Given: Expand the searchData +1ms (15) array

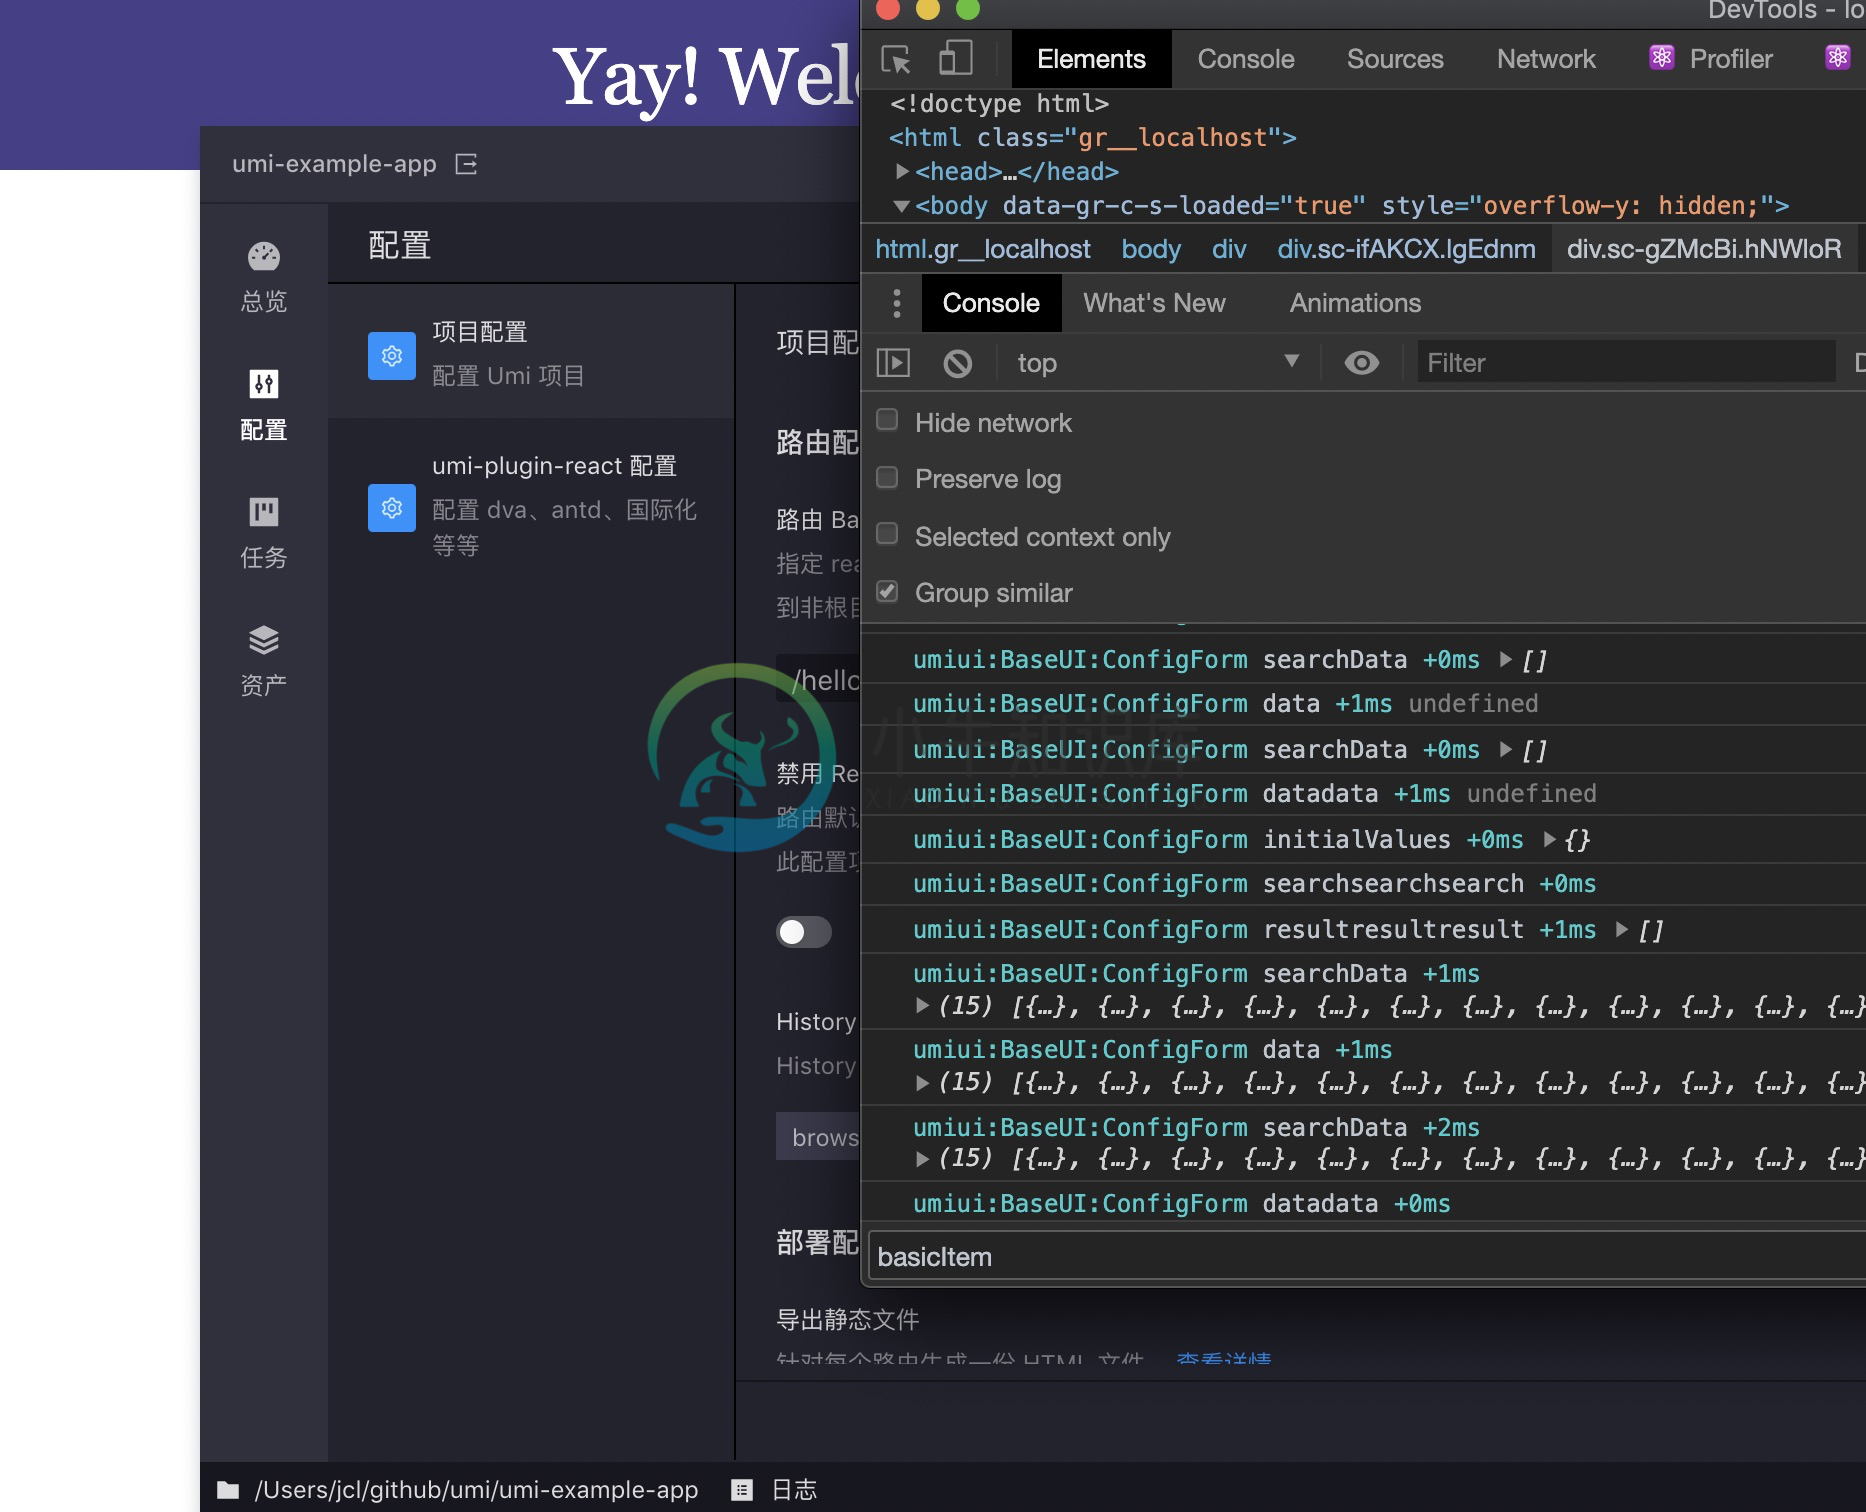Looking at the screenshot, I should [922, 1006].
